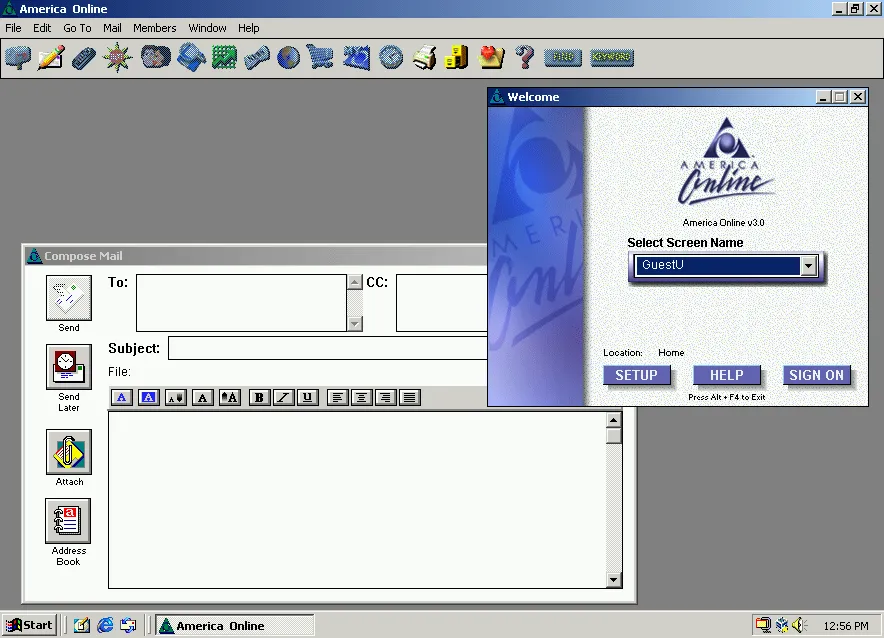Viewport: 884px width, 638px height.
Task: Toggle italic formatting for message text
Action: 283,397
